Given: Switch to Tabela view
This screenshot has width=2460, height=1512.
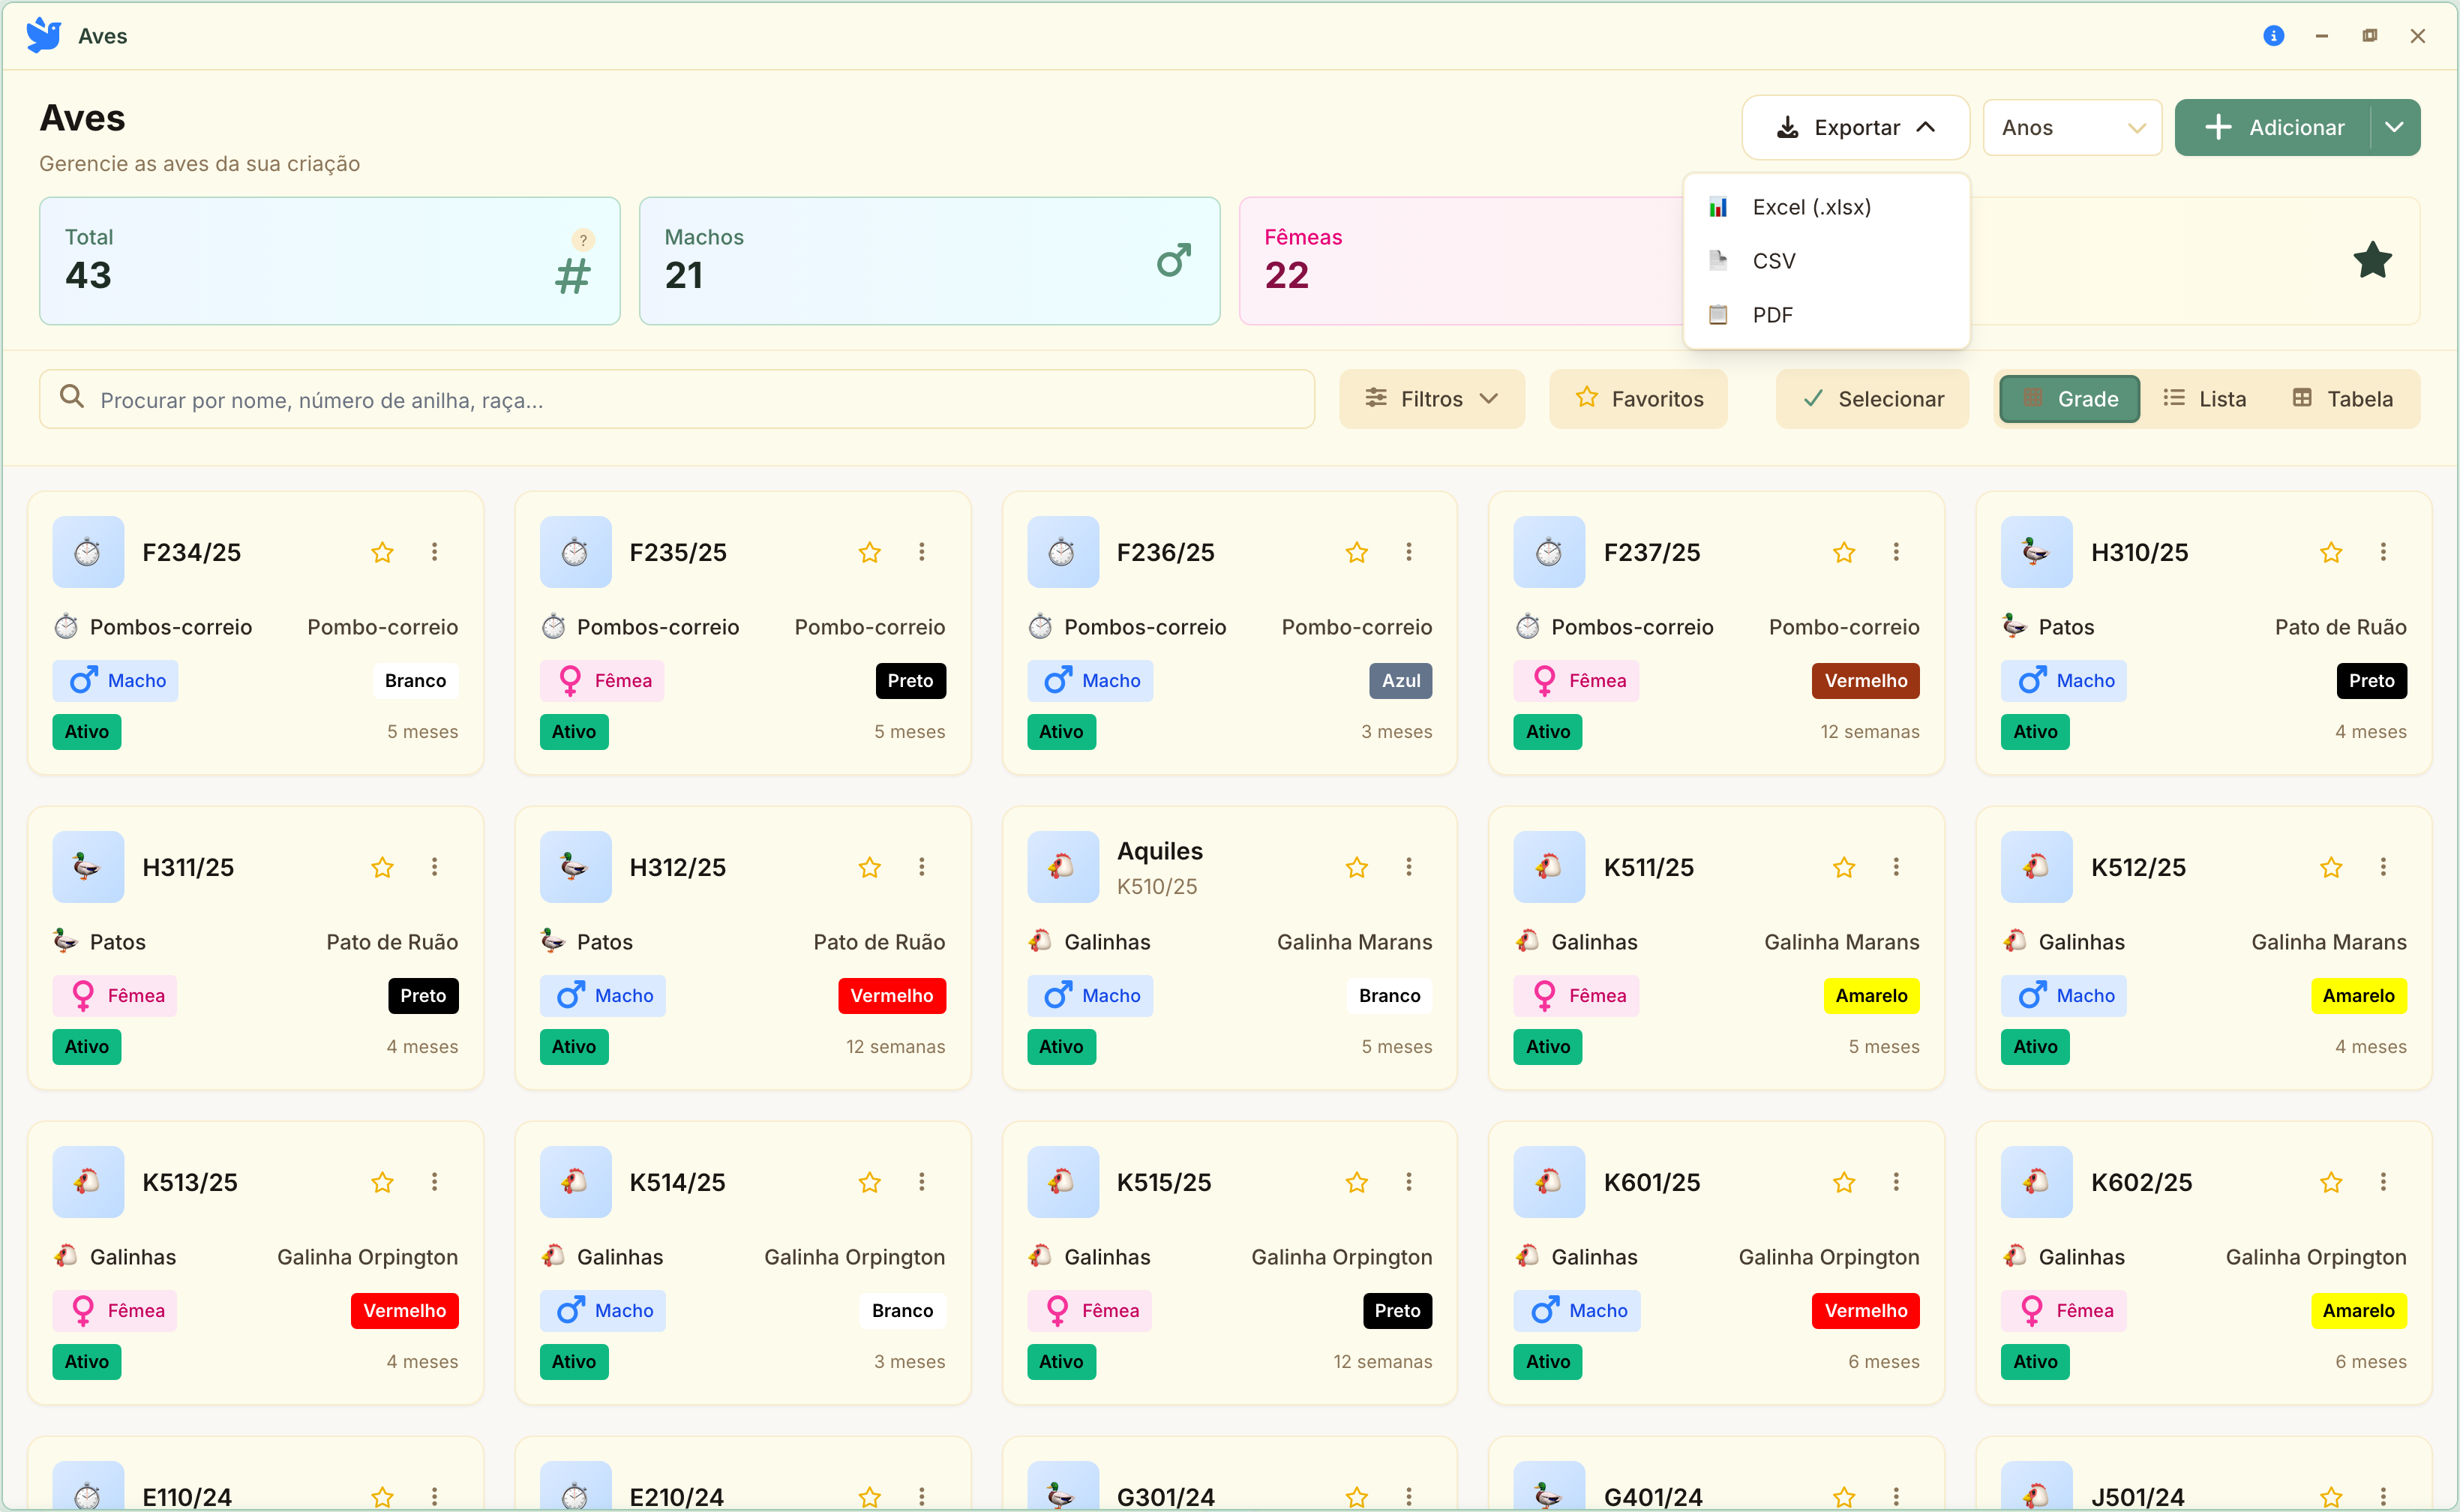Looking at the screenshot, I should click(2343, 399).
